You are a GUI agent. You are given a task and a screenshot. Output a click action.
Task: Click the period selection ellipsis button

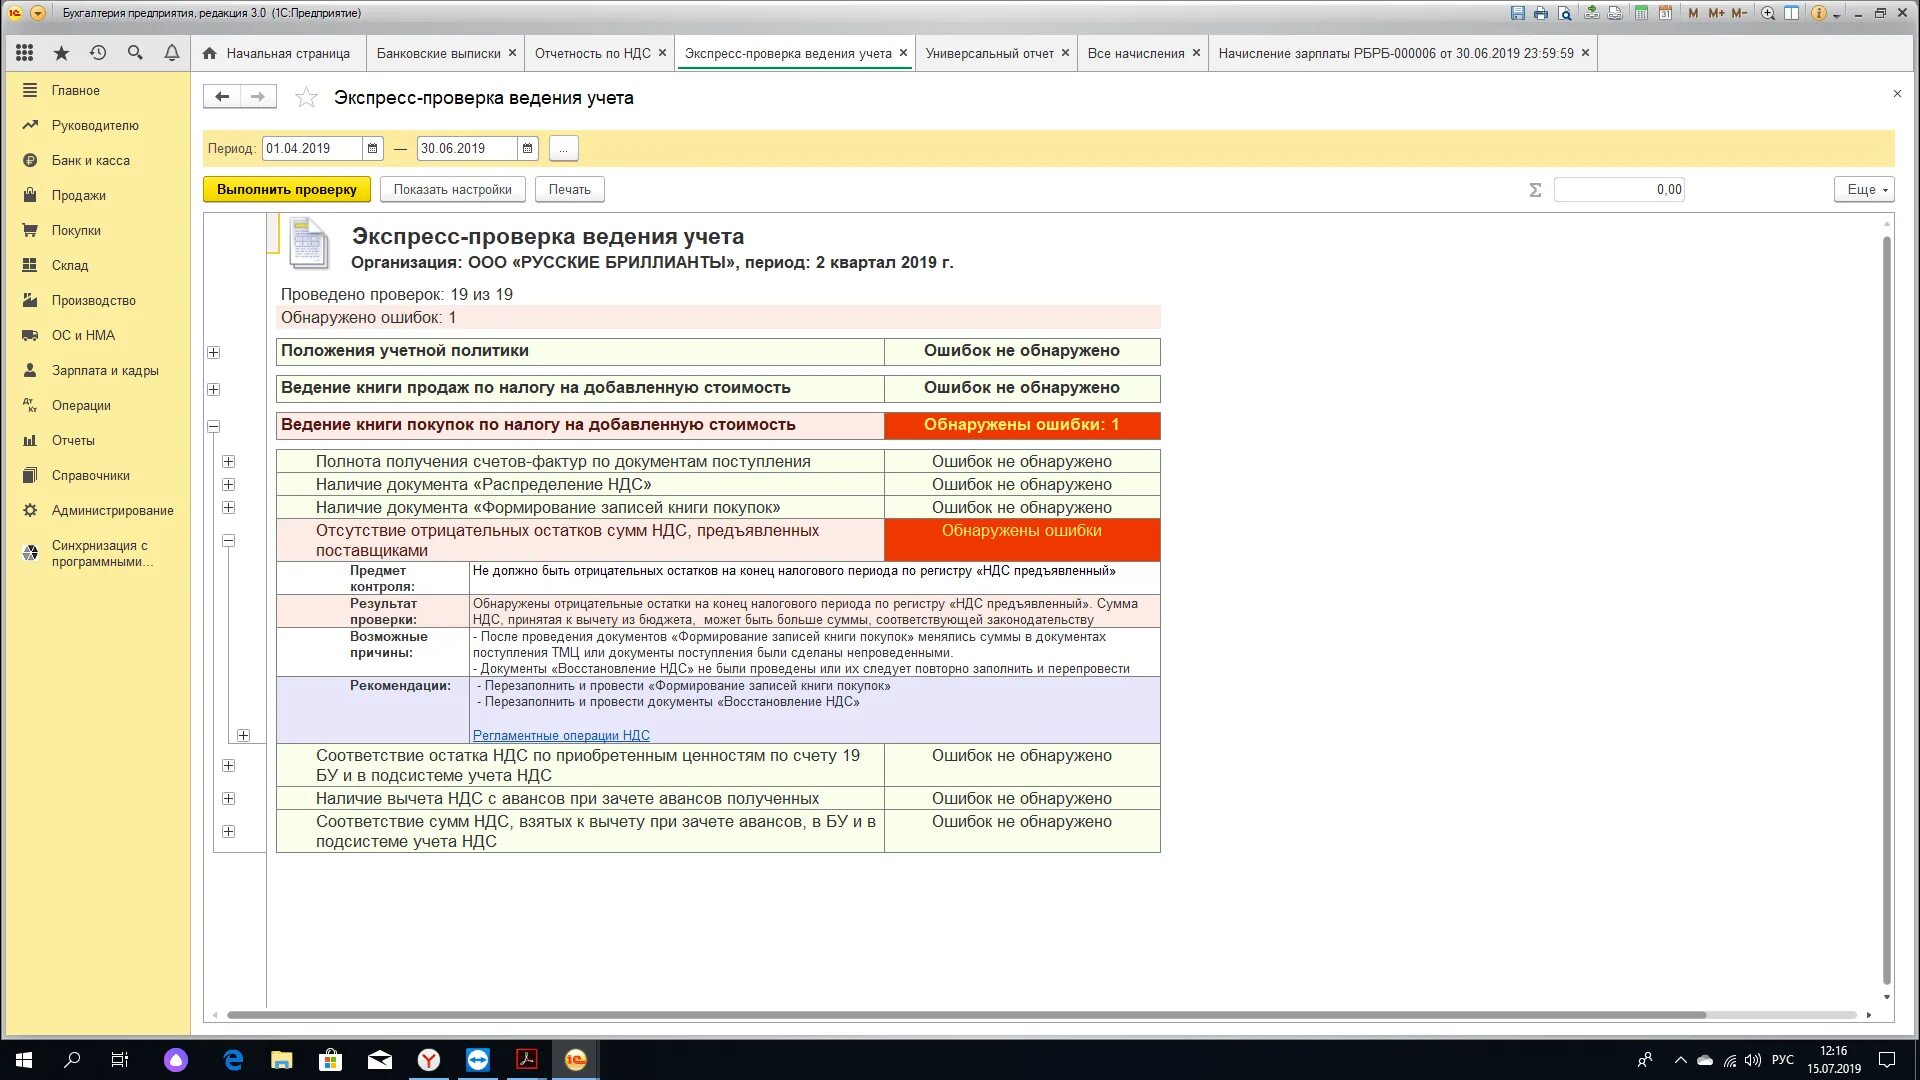click(563, 148)
